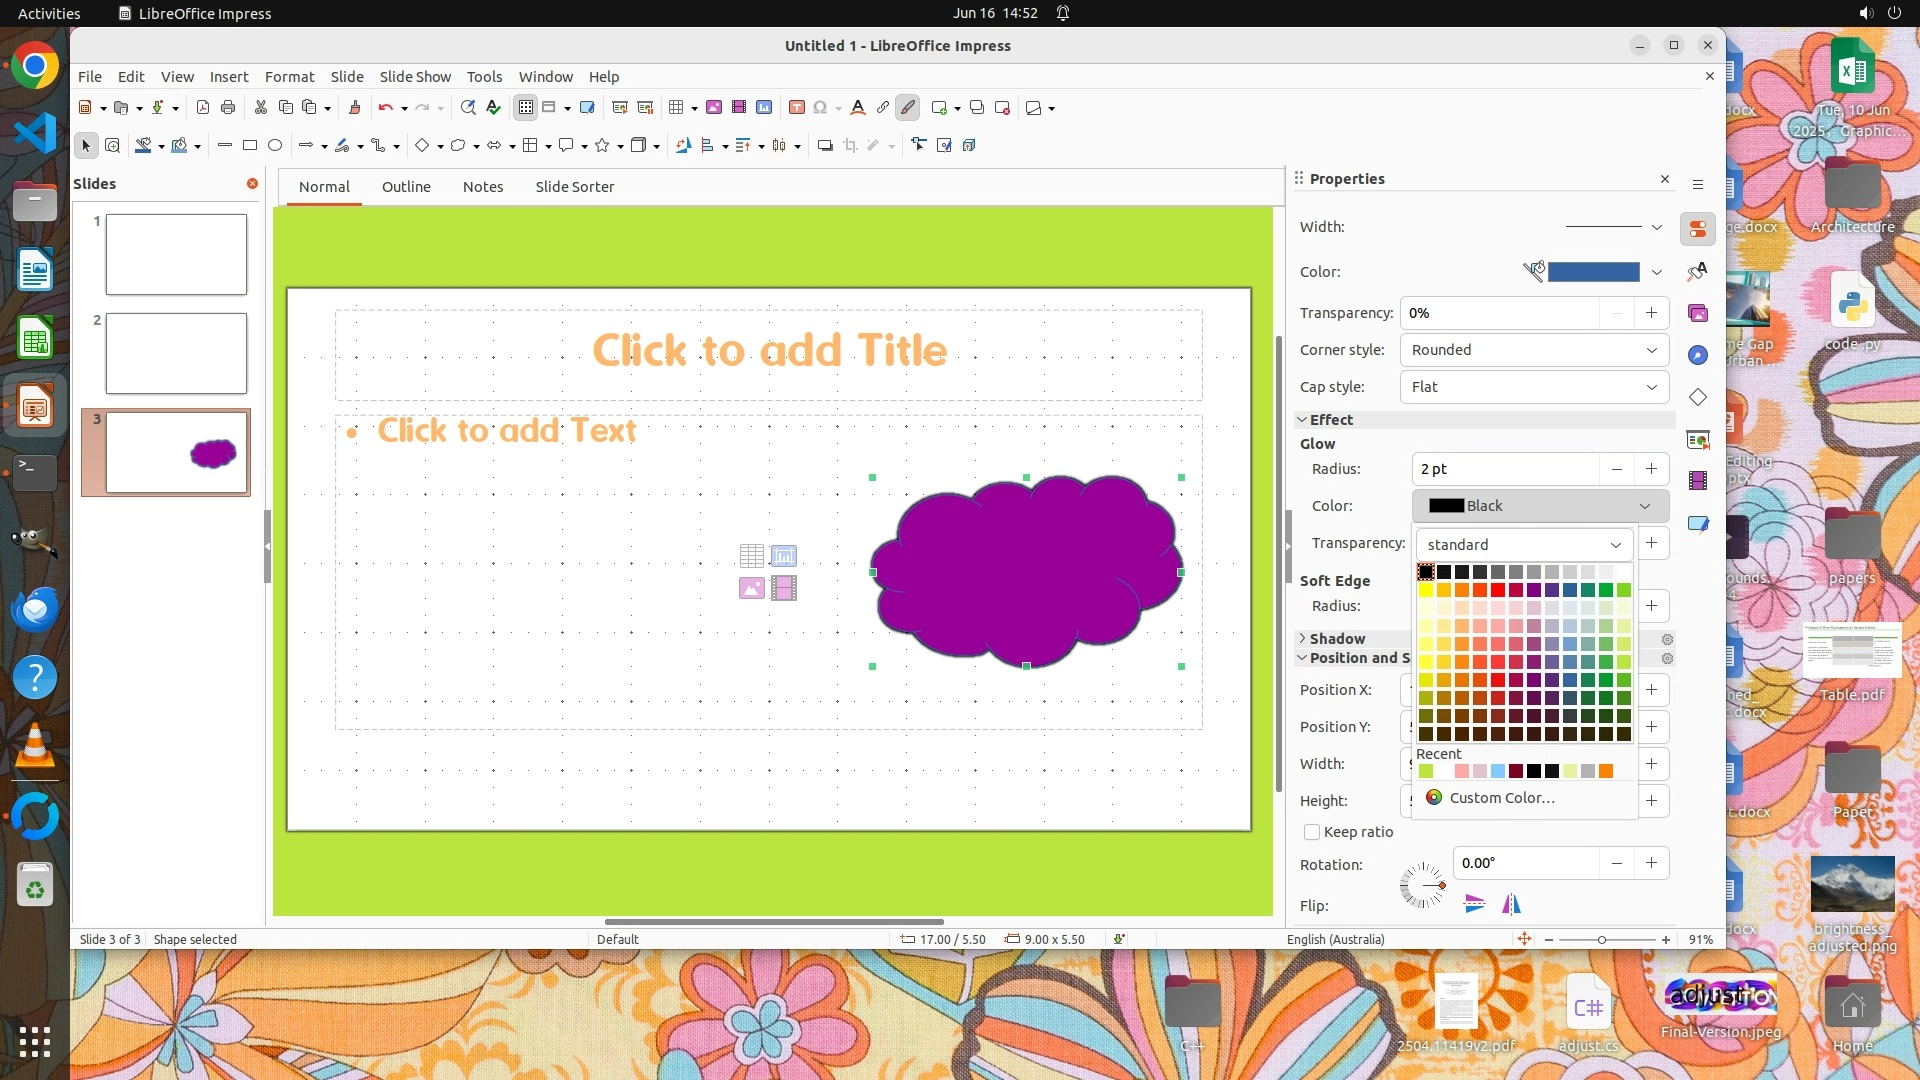Viewport: 1920px width, 1080px height.
Task: Open the Slide Show menu
Action: 415,77
